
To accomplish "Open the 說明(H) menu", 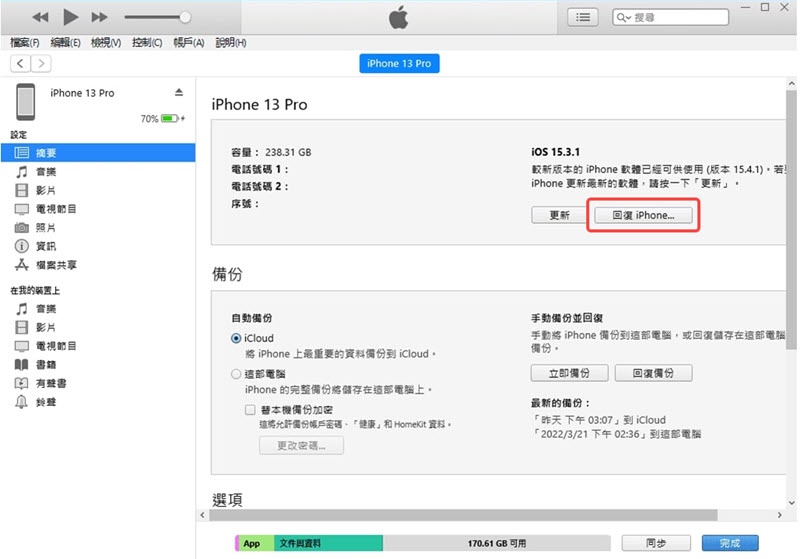I will point(231,43).
